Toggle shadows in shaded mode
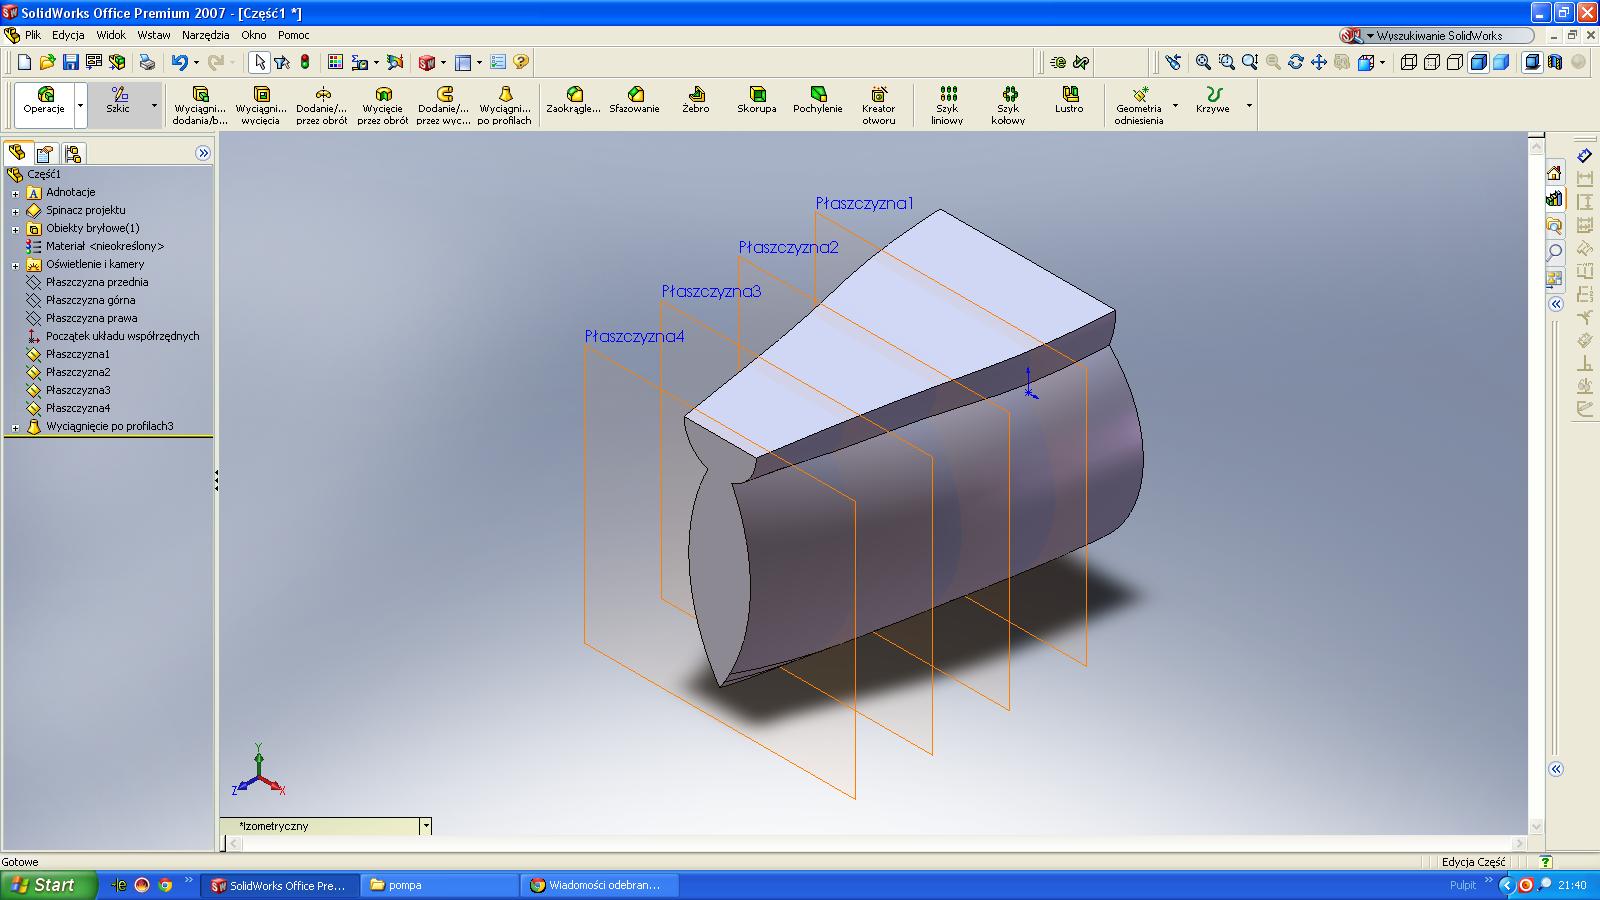 pos(1532,62)
